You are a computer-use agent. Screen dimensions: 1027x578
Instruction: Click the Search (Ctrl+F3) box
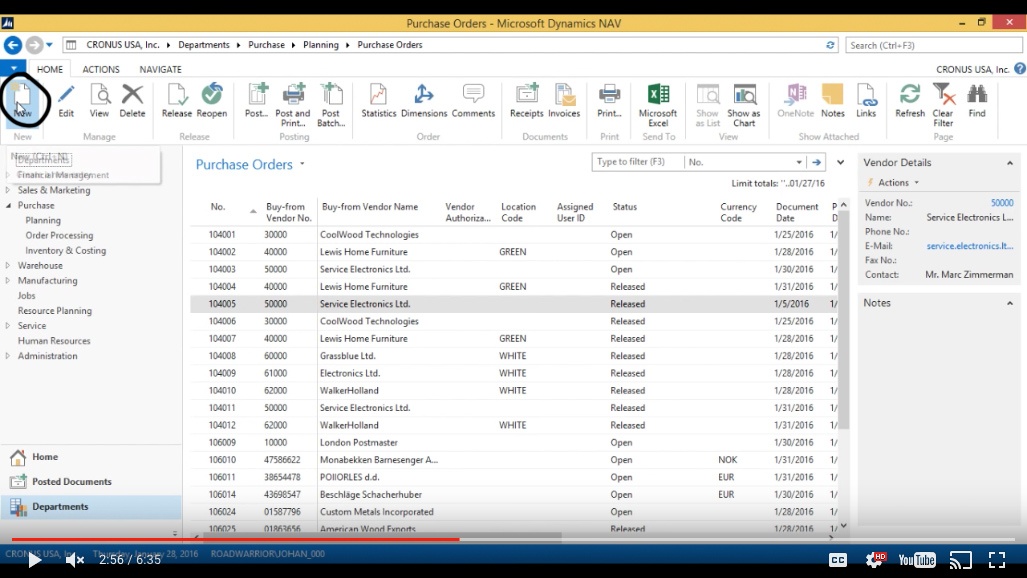(x=933, y=45)
